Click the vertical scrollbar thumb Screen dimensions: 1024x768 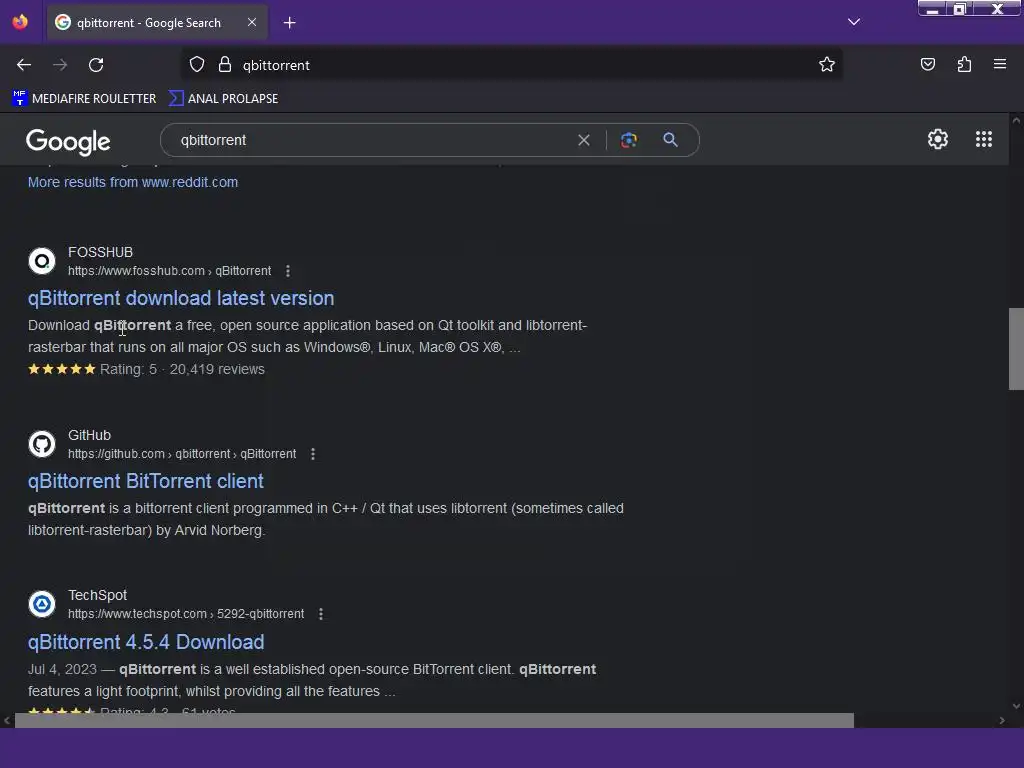click(x=1016, y=349)
